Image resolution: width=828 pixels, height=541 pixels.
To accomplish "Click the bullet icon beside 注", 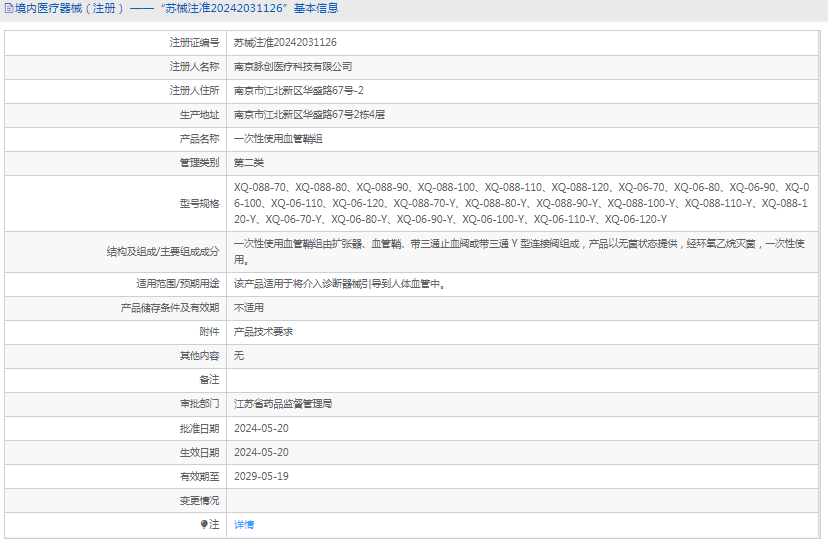I will [x=204, y=524].
